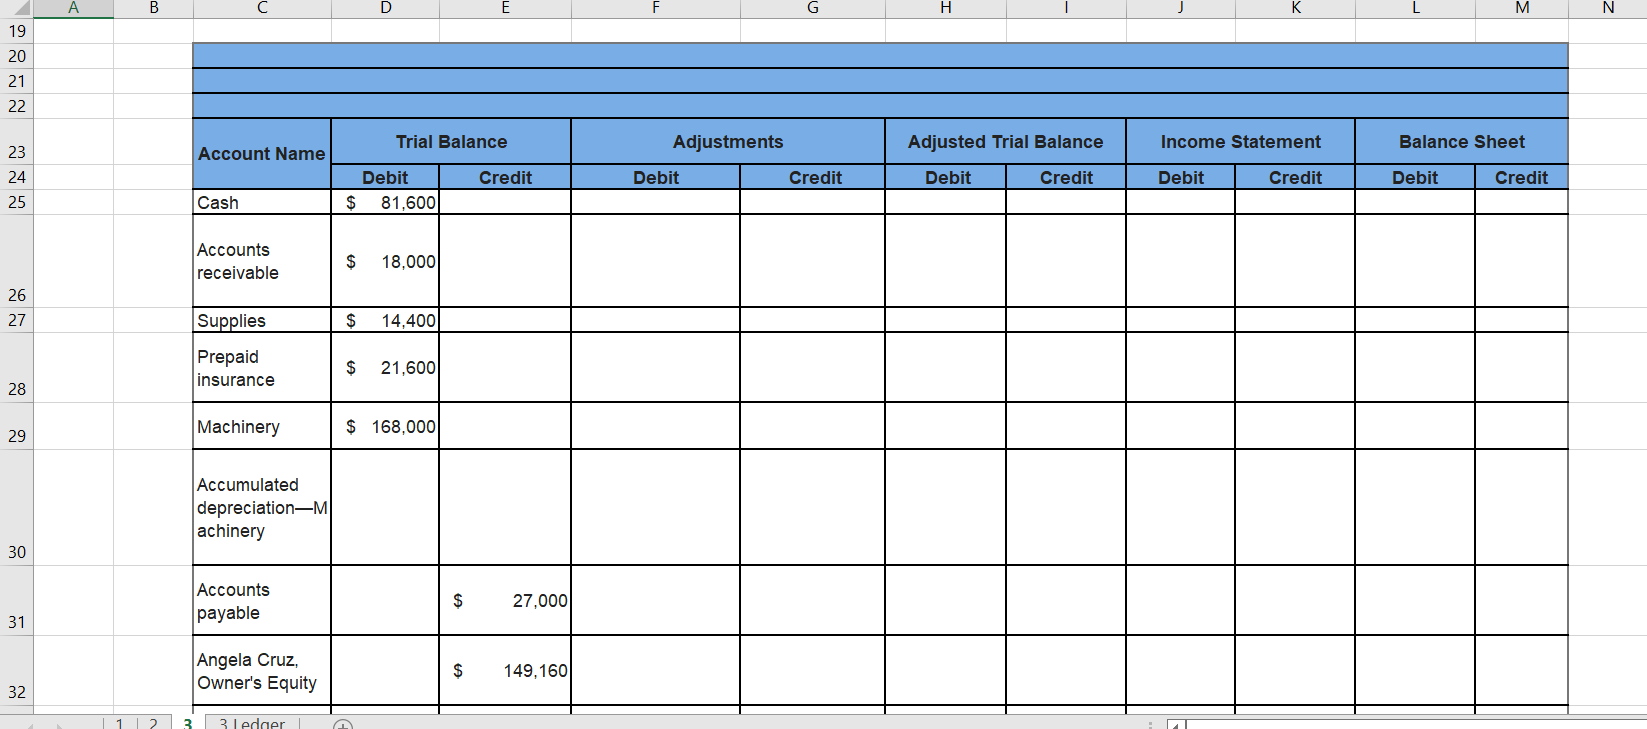Click the 'Trial Balance' header cell
This screenshot has width=1647, height=729.
(451, 142)
